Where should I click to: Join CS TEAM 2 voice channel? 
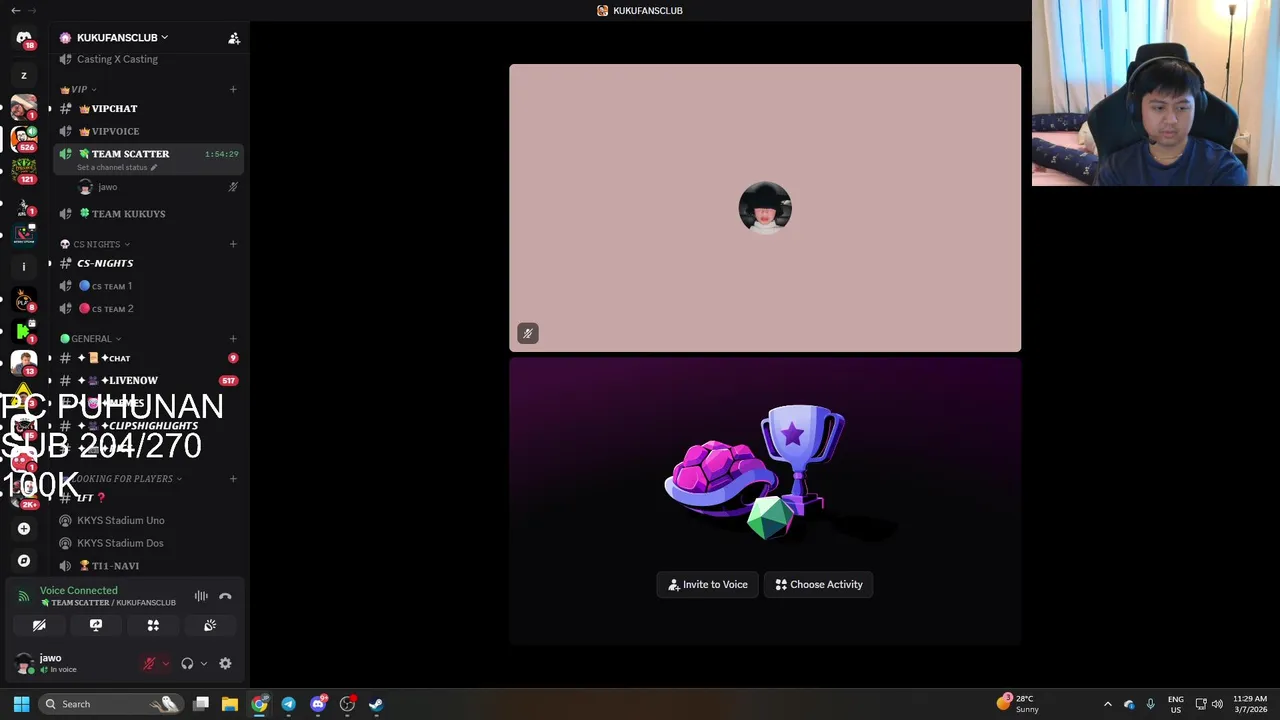(148, 309)
